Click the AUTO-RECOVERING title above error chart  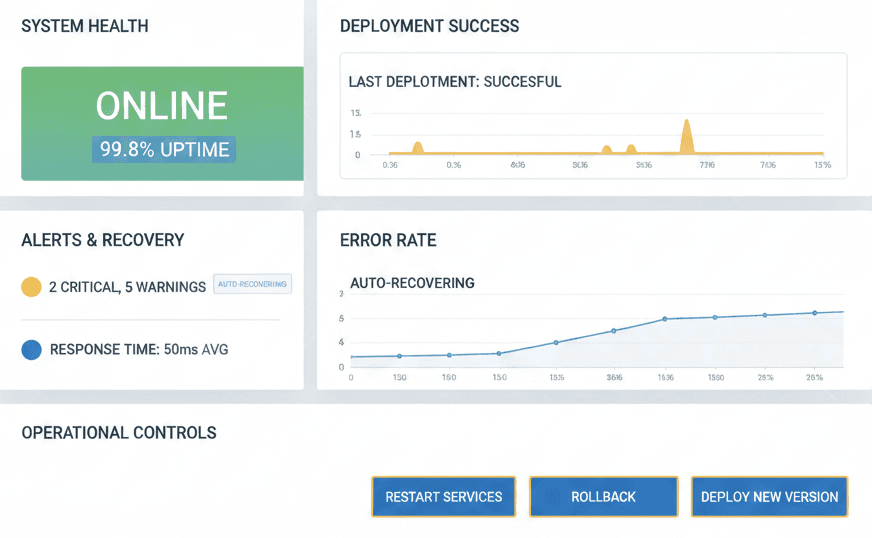(x=412, y=283)
